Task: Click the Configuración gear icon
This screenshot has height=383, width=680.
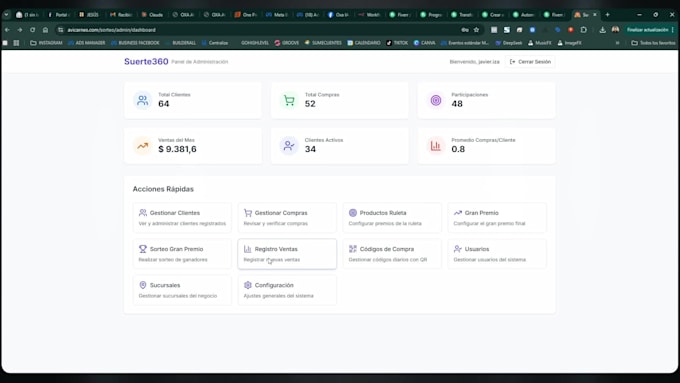Action: (248, 285)
